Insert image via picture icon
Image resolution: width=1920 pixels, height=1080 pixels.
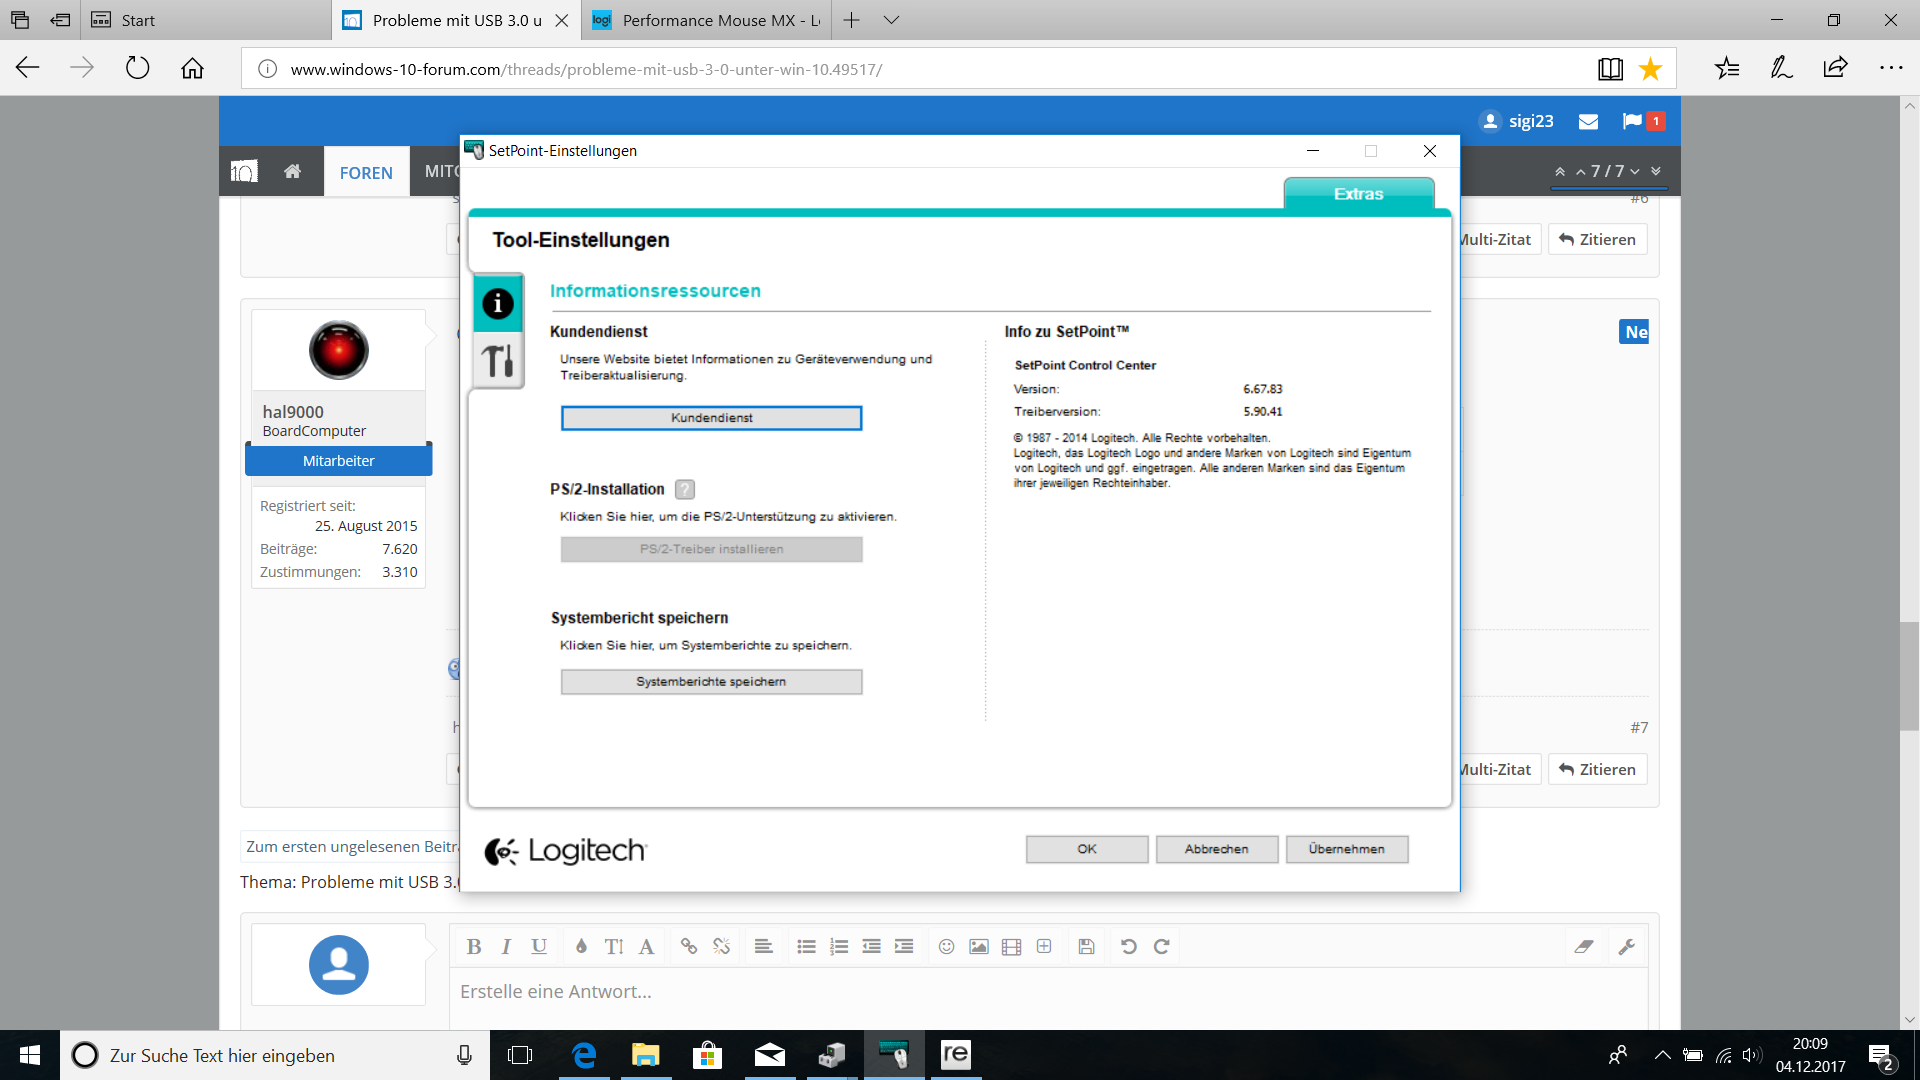pos(979,946)
